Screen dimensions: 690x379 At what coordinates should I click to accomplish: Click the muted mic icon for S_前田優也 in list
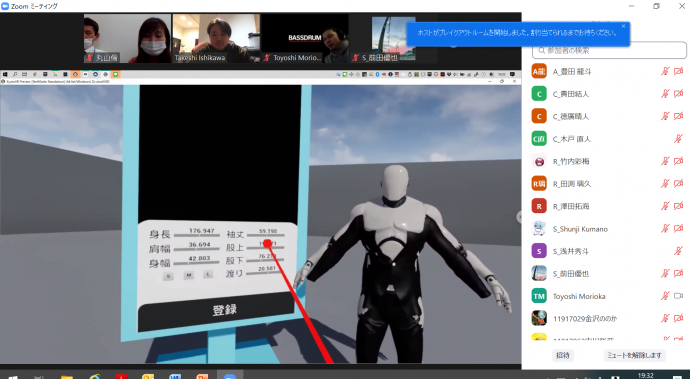coord(665,273)
